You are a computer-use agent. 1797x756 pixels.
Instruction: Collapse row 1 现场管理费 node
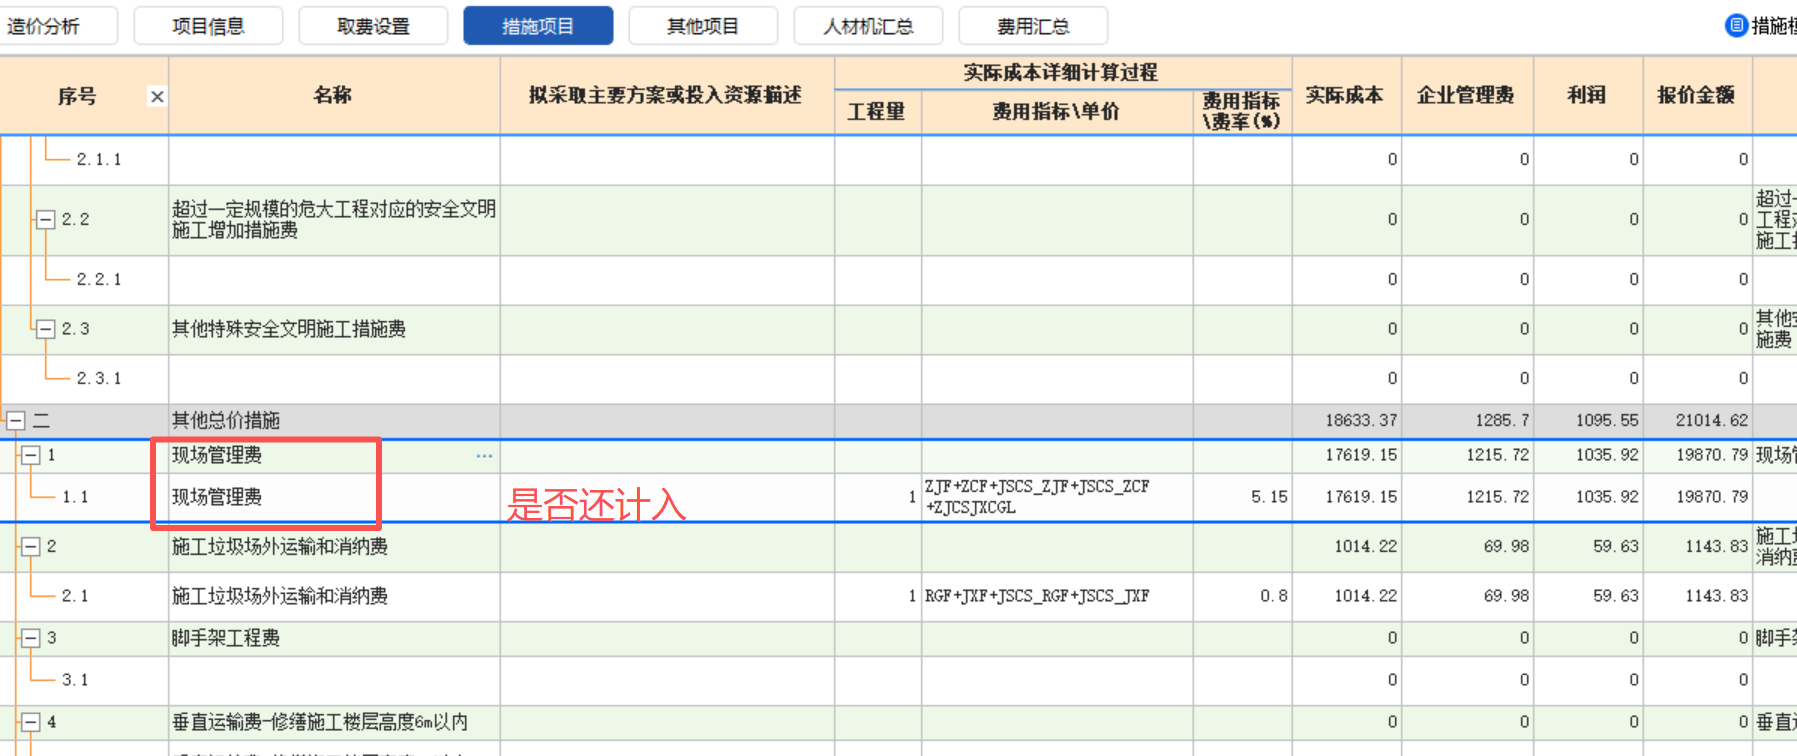[x=31, y=455]
